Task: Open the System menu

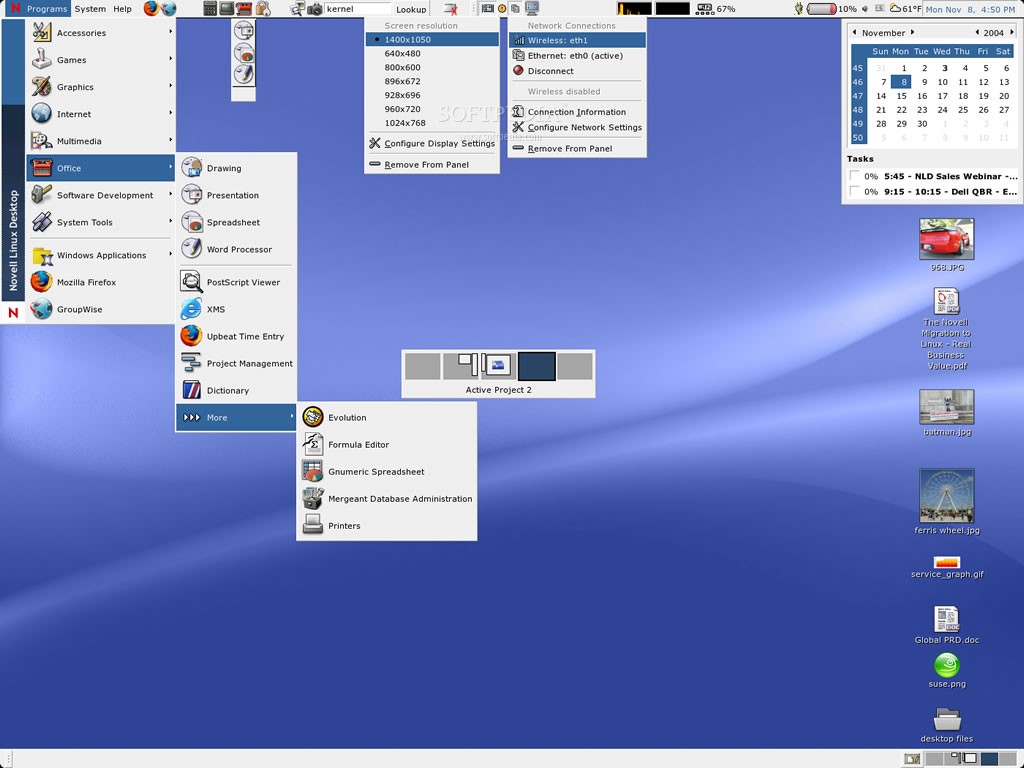Action: pyautogui.click(x=89, y=8)
